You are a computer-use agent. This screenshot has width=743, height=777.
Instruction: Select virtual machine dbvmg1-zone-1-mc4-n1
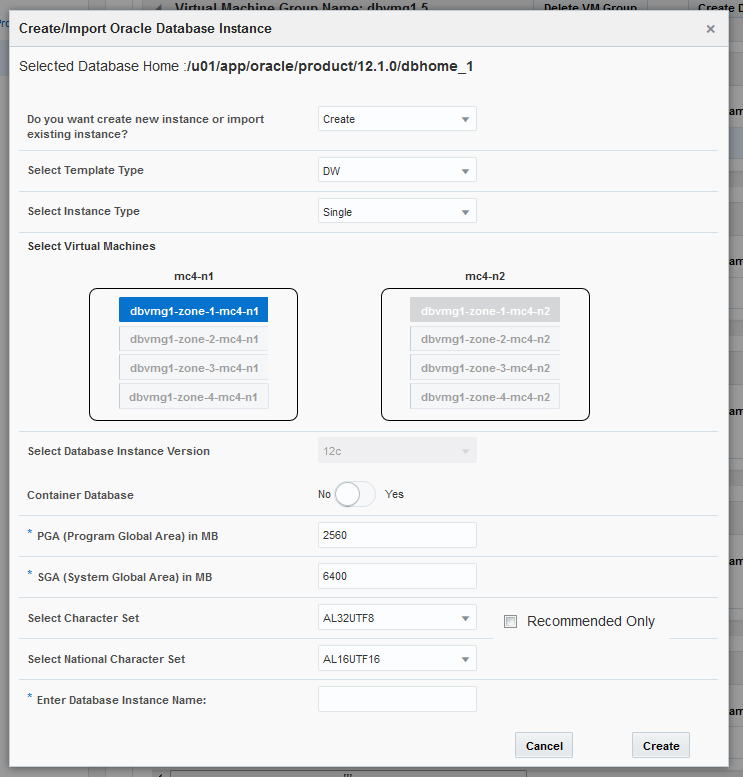coord(193,310)
